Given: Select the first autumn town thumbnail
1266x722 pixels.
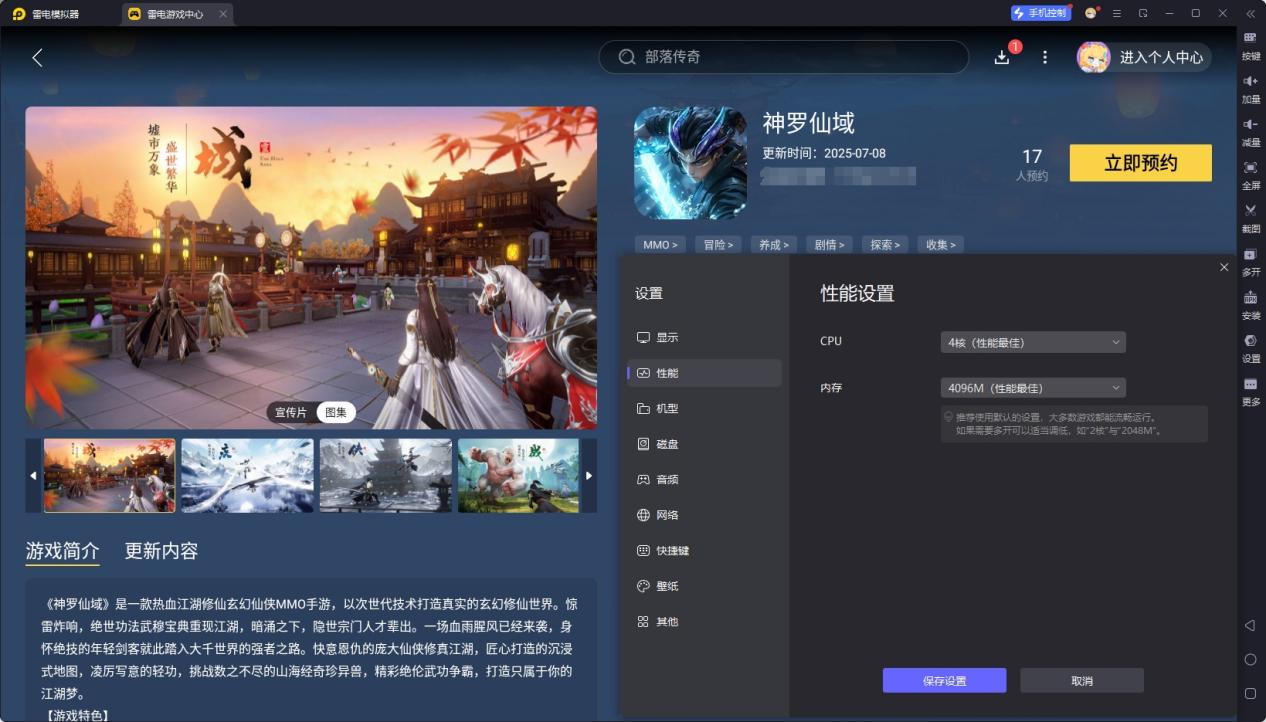Looking at the screenshot, I should coord(109,476).
